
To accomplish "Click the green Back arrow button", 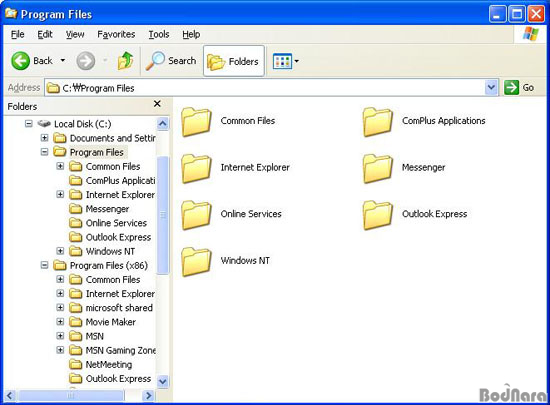I will [x=20, y=61].
